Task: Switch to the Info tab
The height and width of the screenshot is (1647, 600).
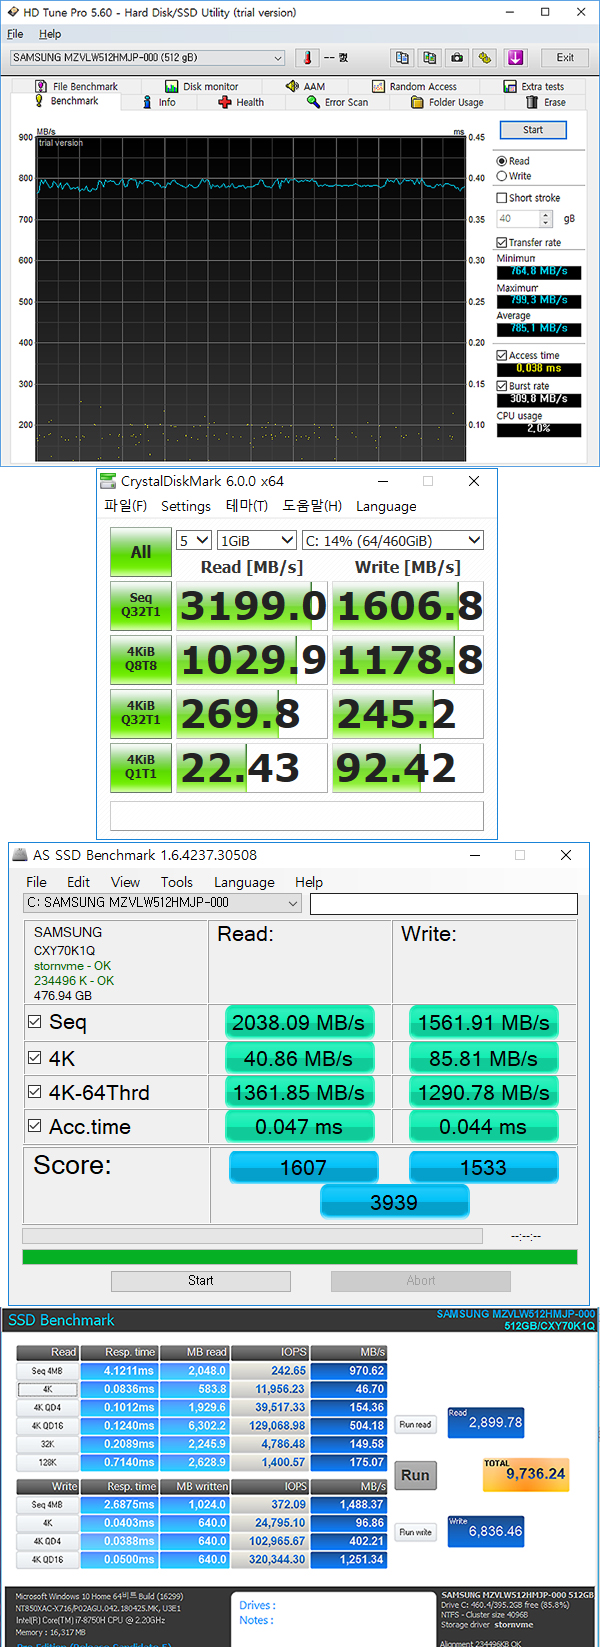Action: [158, 102]
